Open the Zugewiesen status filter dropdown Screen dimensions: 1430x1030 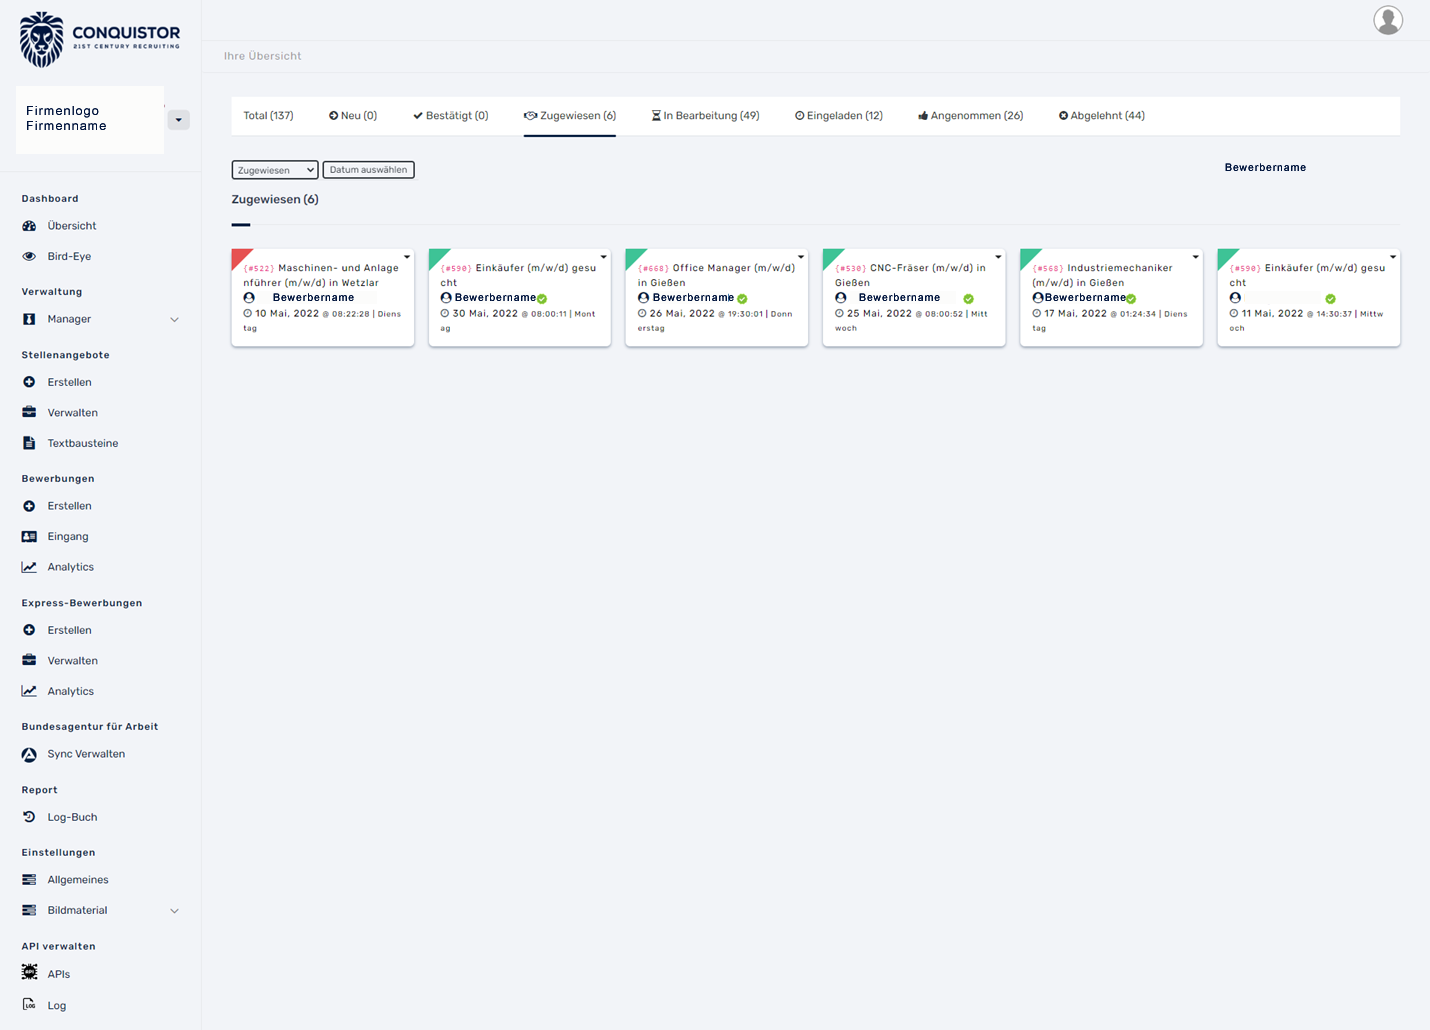pos(275,170)
